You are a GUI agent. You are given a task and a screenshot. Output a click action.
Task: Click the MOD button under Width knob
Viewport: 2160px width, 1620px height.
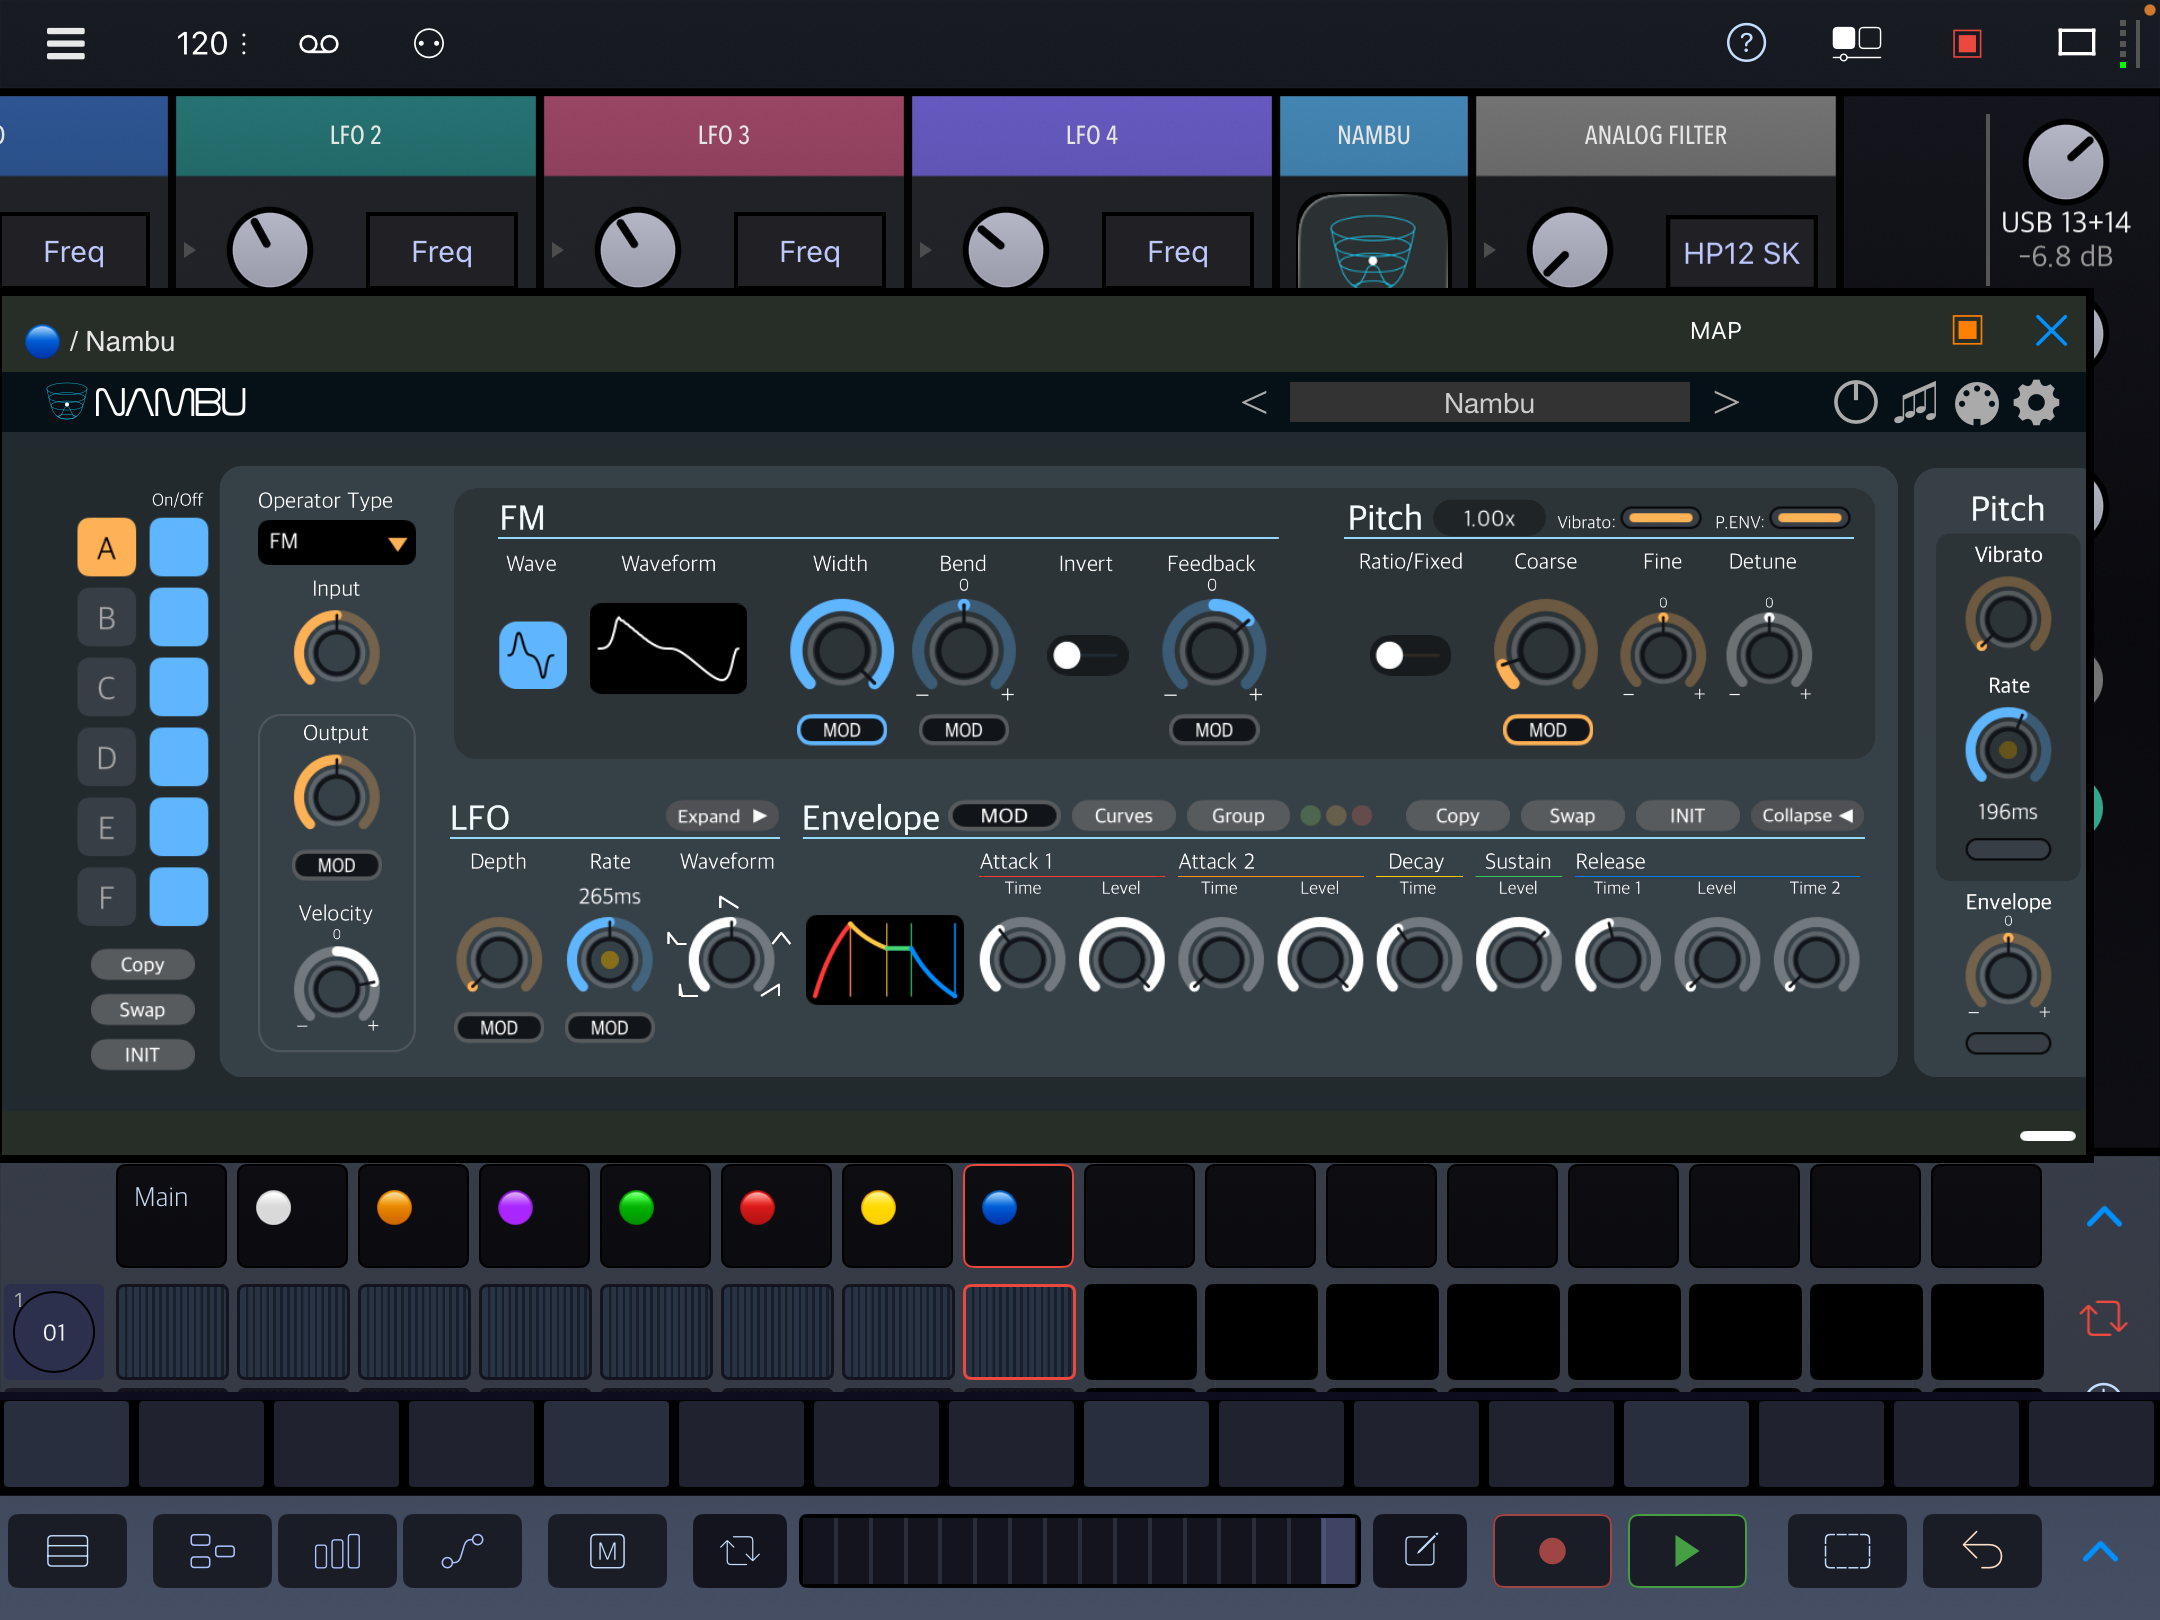tap(842, 730)
